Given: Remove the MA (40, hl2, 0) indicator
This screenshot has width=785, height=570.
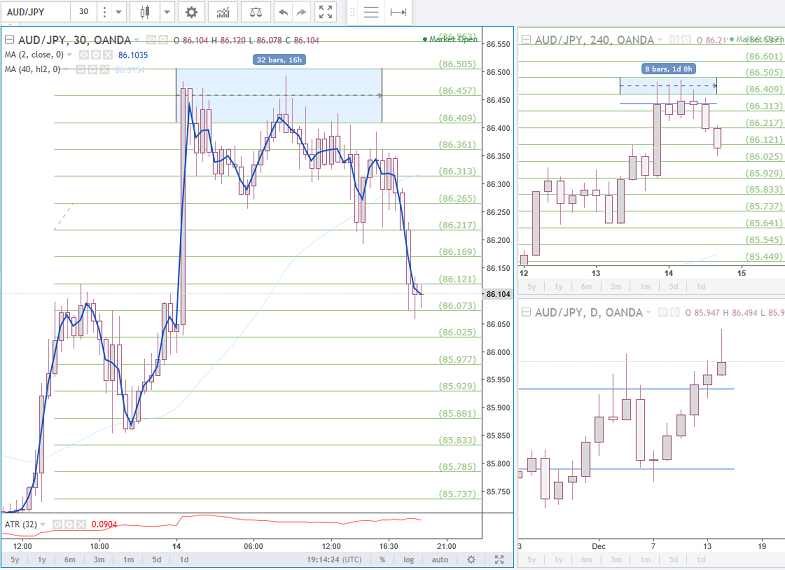Looking at the screenshot, I should [104, 70].
